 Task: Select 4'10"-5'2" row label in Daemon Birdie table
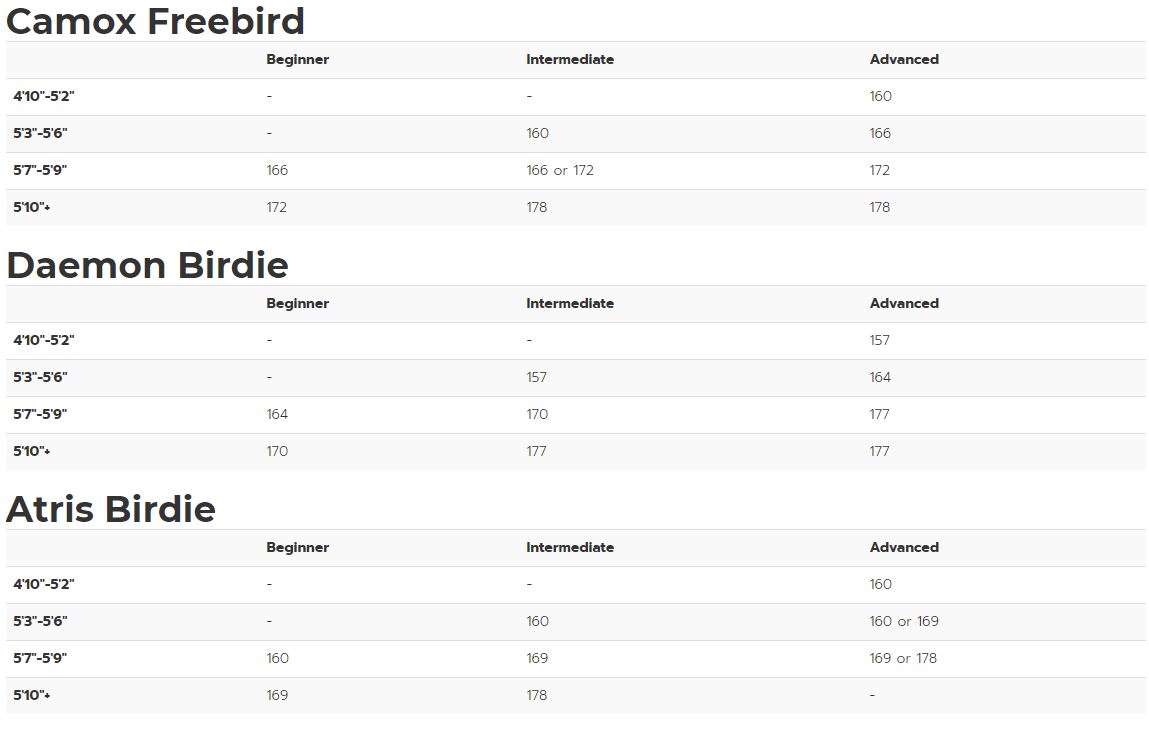click(44, 340)
